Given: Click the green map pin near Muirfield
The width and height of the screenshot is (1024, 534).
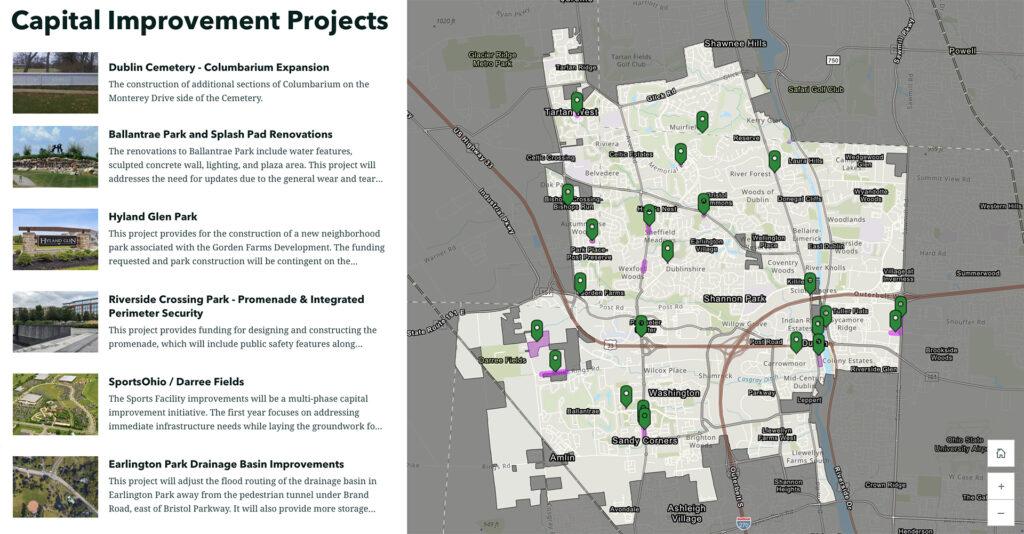Looking at the screenshot, I should [x=702, y=121].
